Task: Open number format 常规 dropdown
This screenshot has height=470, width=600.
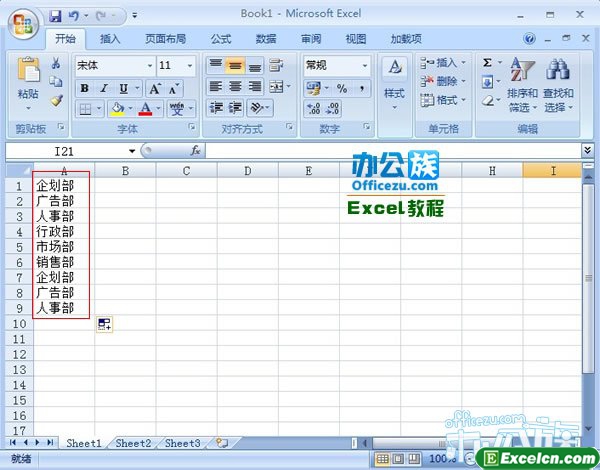Action: point(365,66)
